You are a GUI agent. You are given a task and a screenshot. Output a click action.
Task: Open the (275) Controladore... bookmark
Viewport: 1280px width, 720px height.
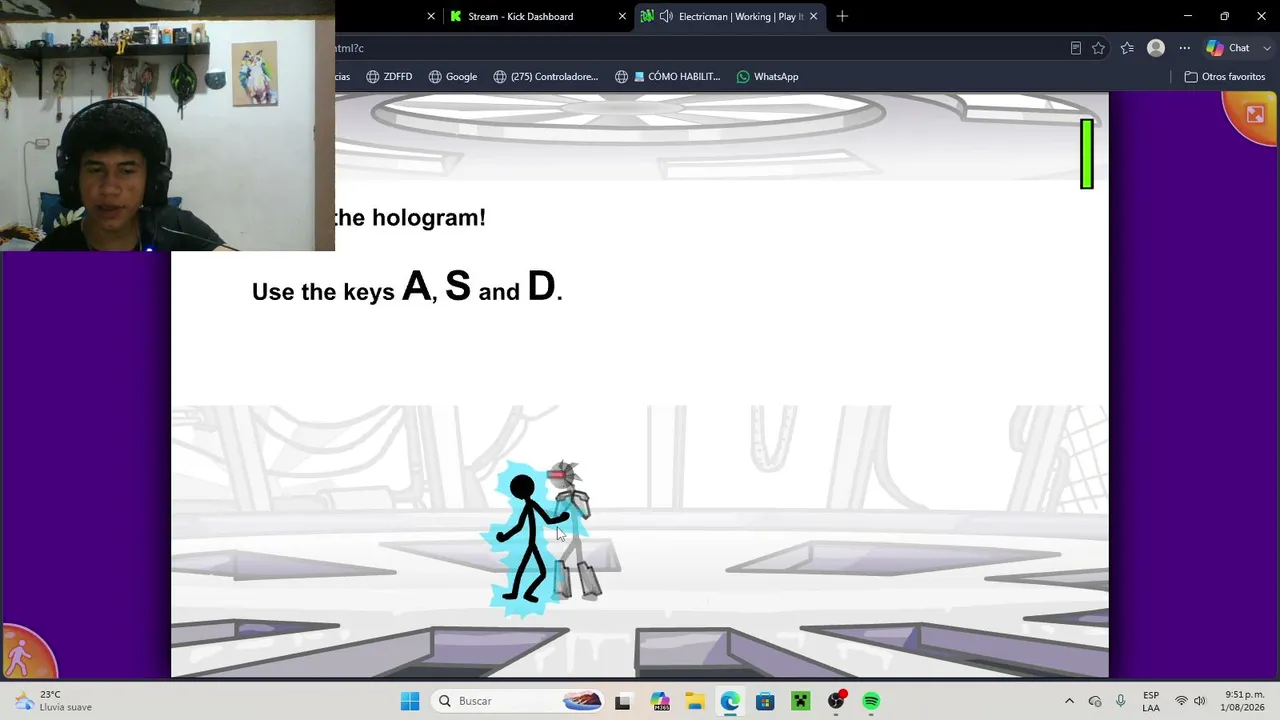click(545, 77)
